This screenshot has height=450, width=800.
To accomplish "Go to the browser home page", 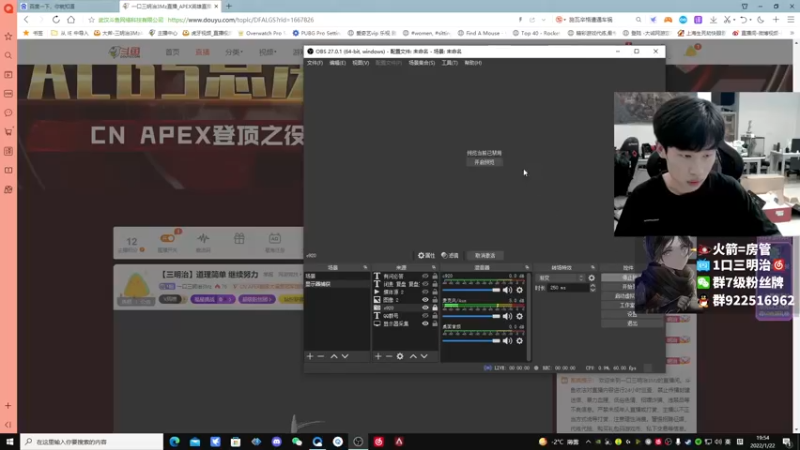I will click(x=71, y=20).
